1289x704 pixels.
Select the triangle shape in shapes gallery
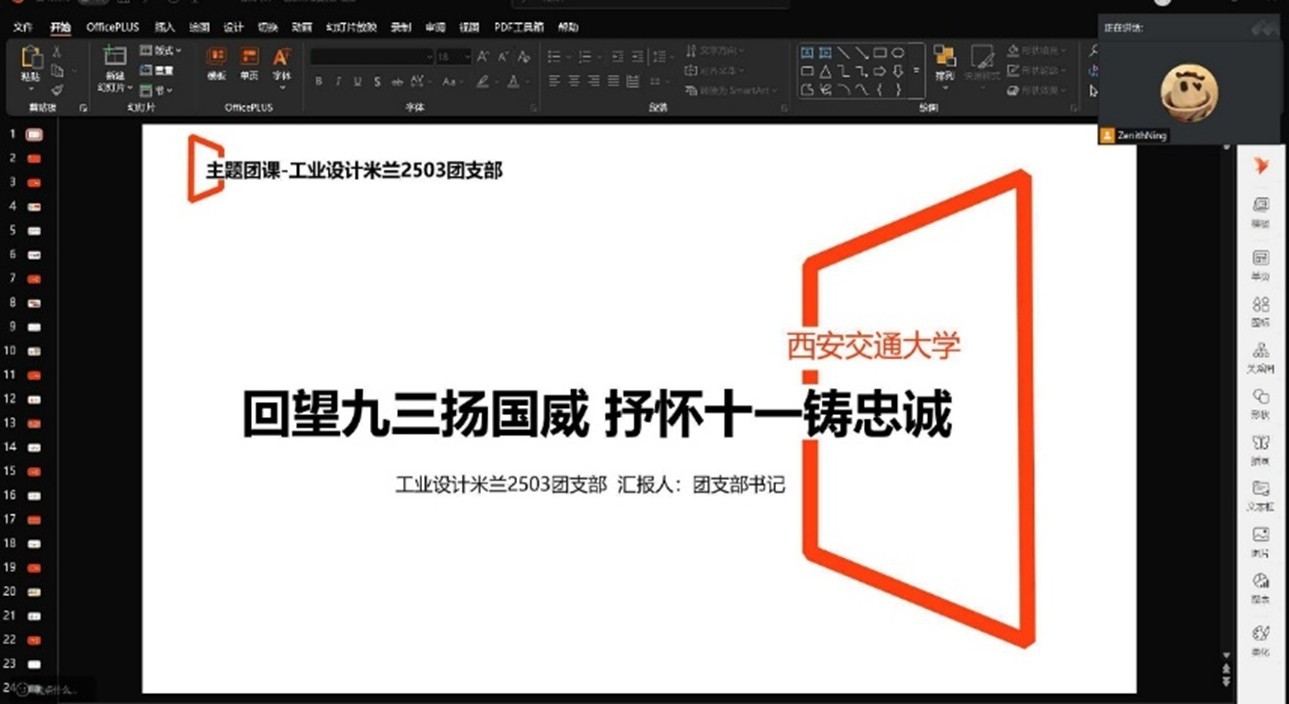825,71
